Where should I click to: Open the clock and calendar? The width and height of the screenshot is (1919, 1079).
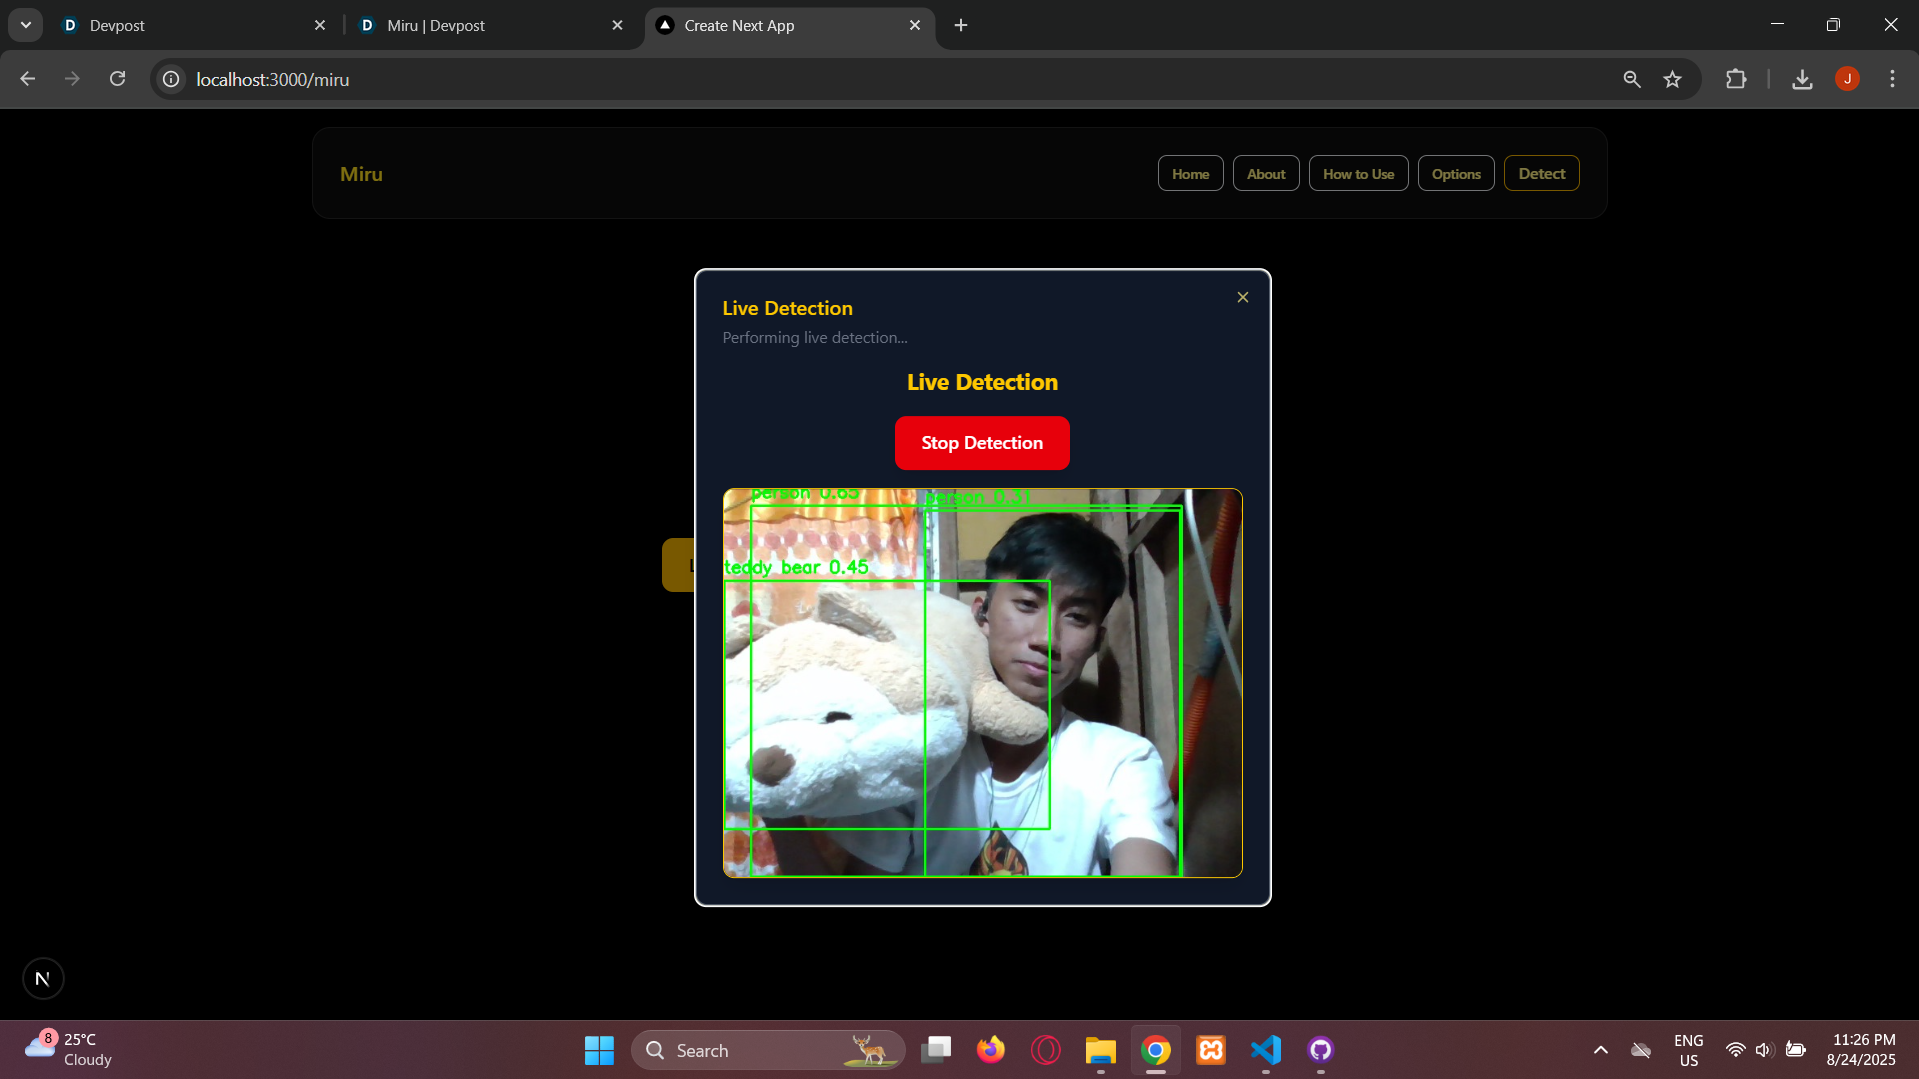pyautogui.click(x=1861, y=1050)
